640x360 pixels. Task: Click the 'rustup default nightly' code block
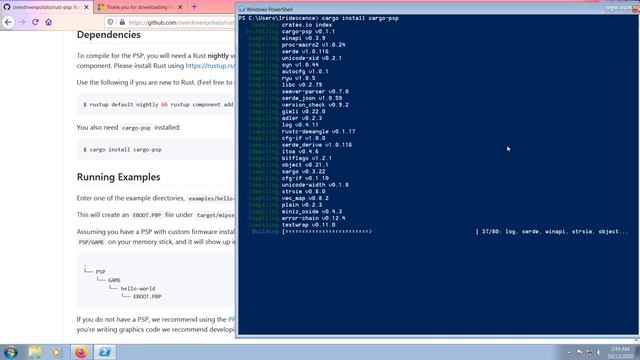tap(156, 104)
